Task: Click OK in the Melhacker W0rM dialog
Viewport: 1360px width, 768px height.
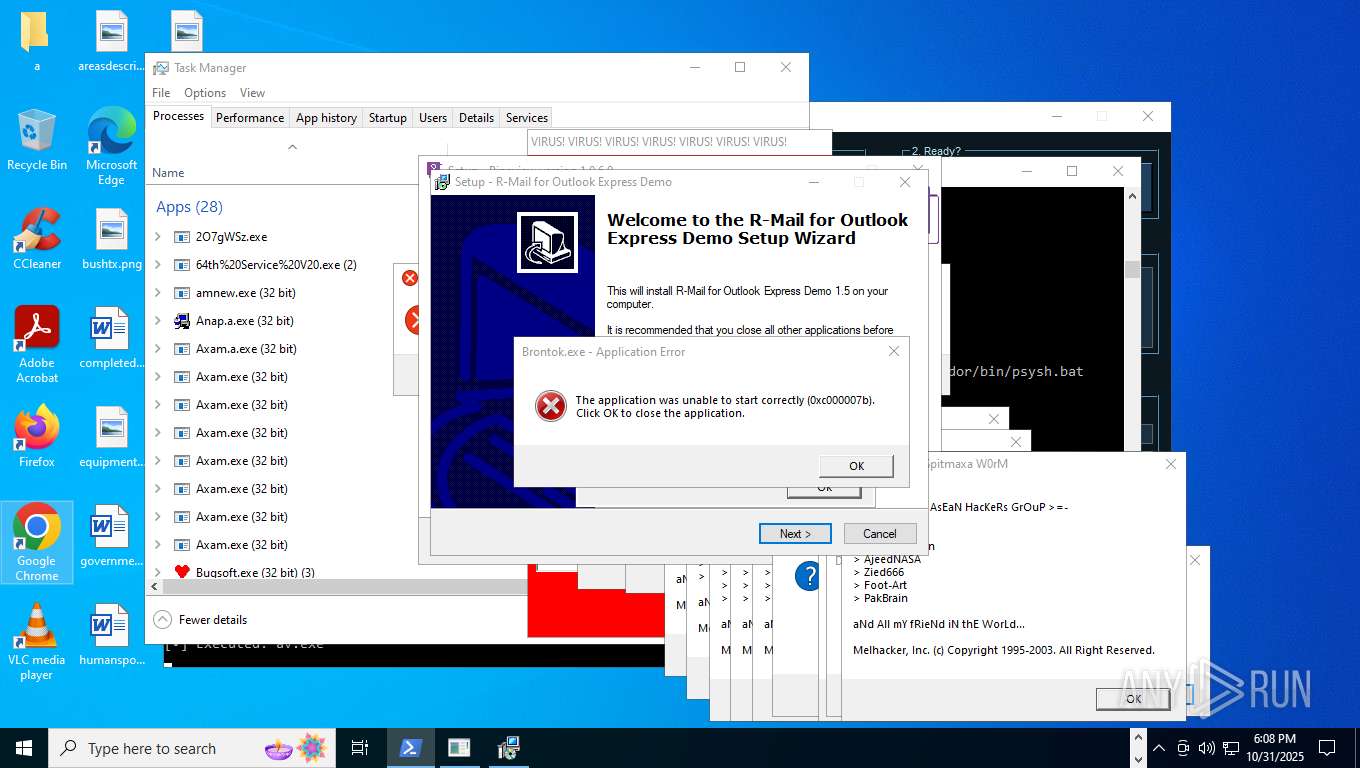Action: (1133, 699)
